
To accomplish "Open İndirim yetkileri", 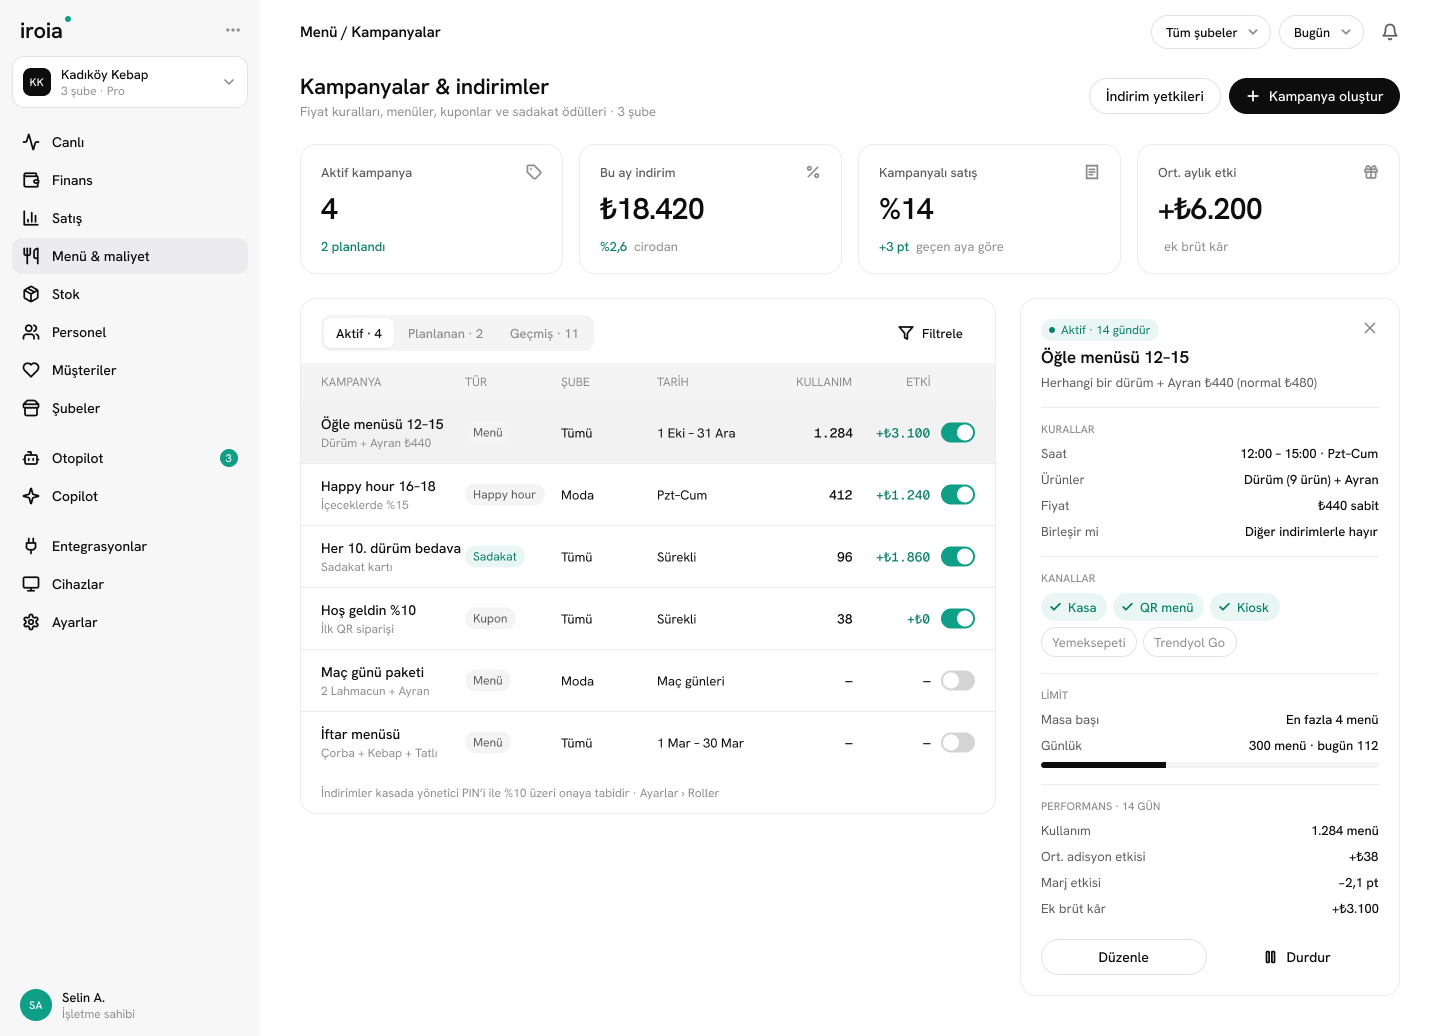I will point(1155,96).
